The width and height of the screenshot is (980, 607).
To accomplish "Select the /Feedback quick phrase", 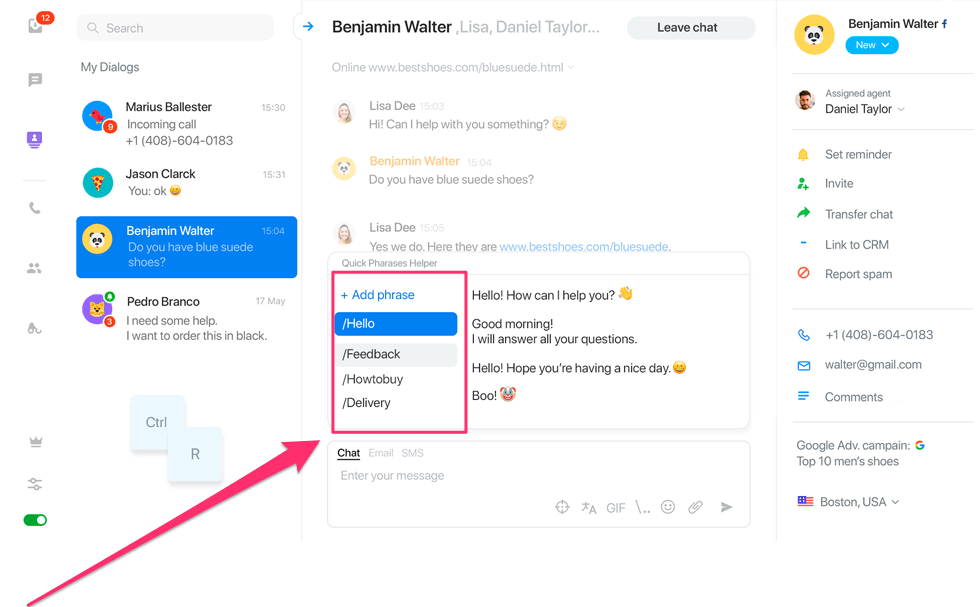I will tap(396, 354).
